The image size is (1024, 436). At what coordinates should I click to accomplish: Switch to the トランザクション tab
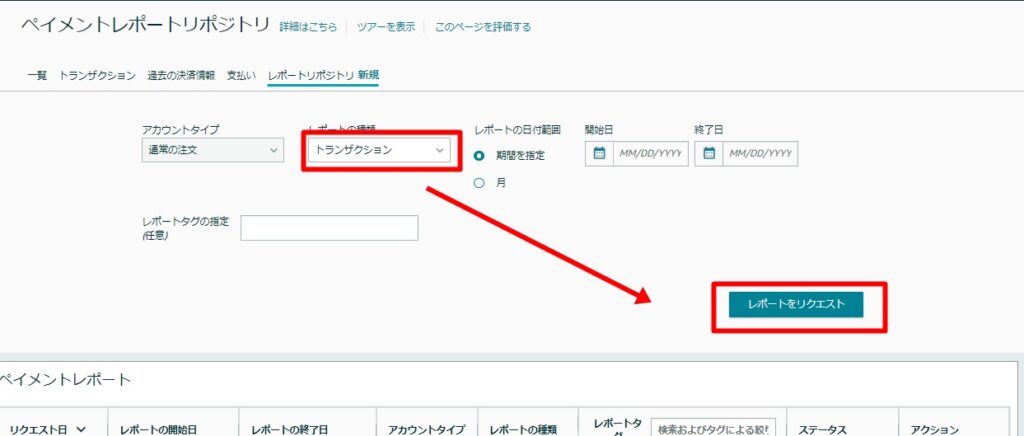97,75
